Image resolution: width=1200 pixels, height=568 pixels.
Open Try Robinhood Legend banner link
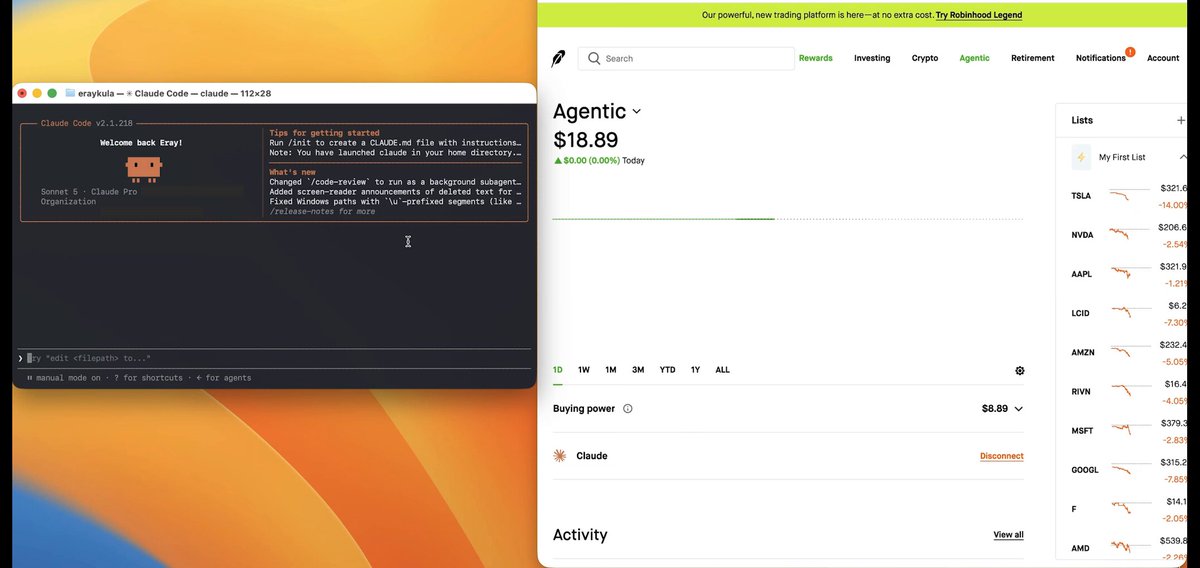979,15
